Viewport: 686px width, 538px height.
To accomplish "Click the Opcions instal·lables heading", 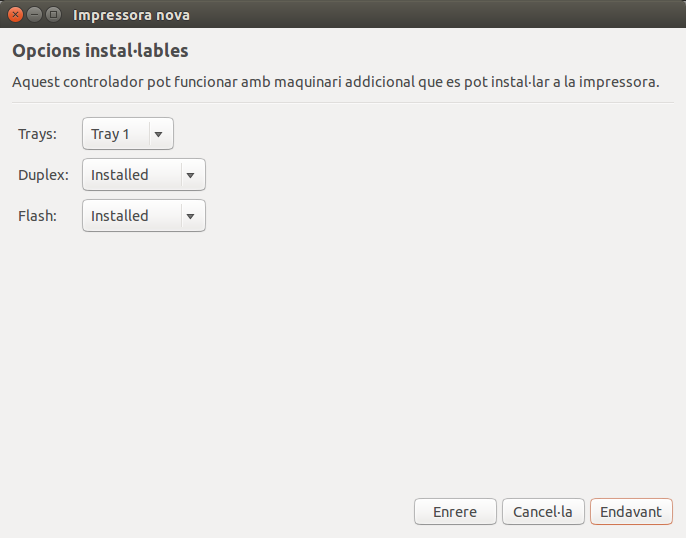I will point(100,50).
